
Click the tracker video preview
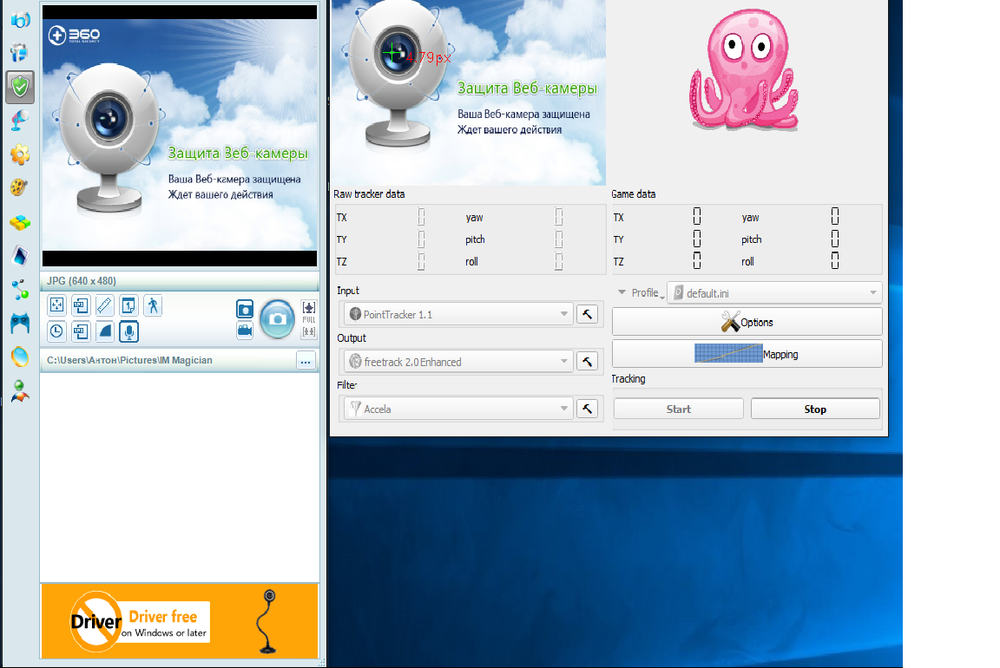[x=469, y=93]
